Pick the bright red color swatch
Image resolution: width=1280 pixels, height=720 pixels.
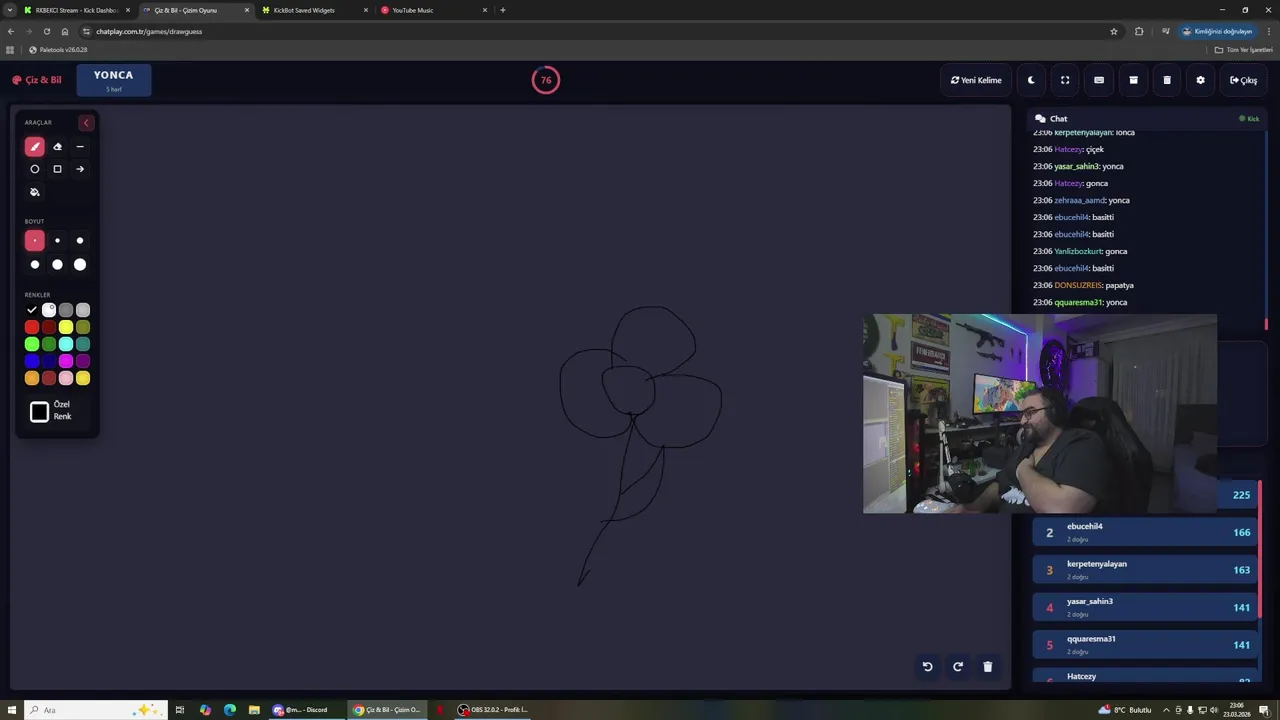[32, 327]
